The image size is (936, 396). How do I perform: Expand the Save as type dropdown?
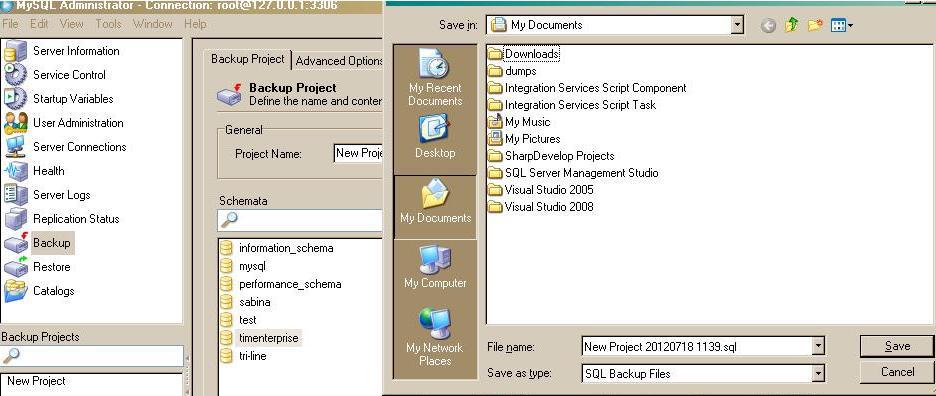818,374
